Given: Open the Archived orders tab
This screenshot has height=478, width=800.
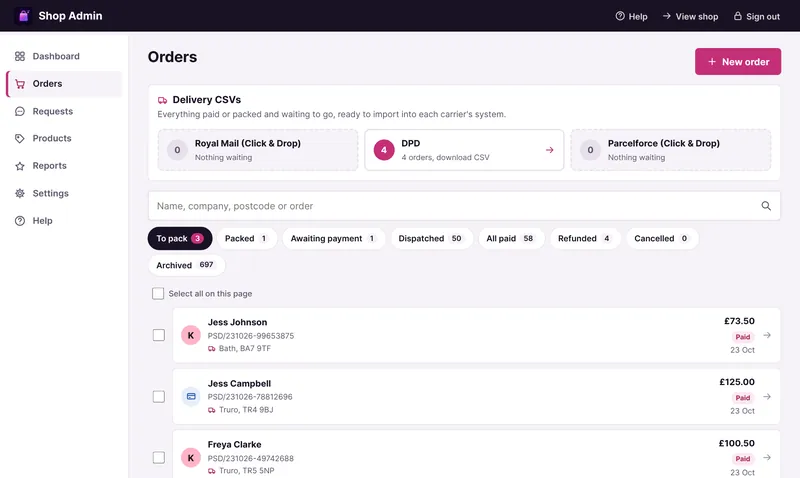Looking at the screenshot, I should pos(186,265).
